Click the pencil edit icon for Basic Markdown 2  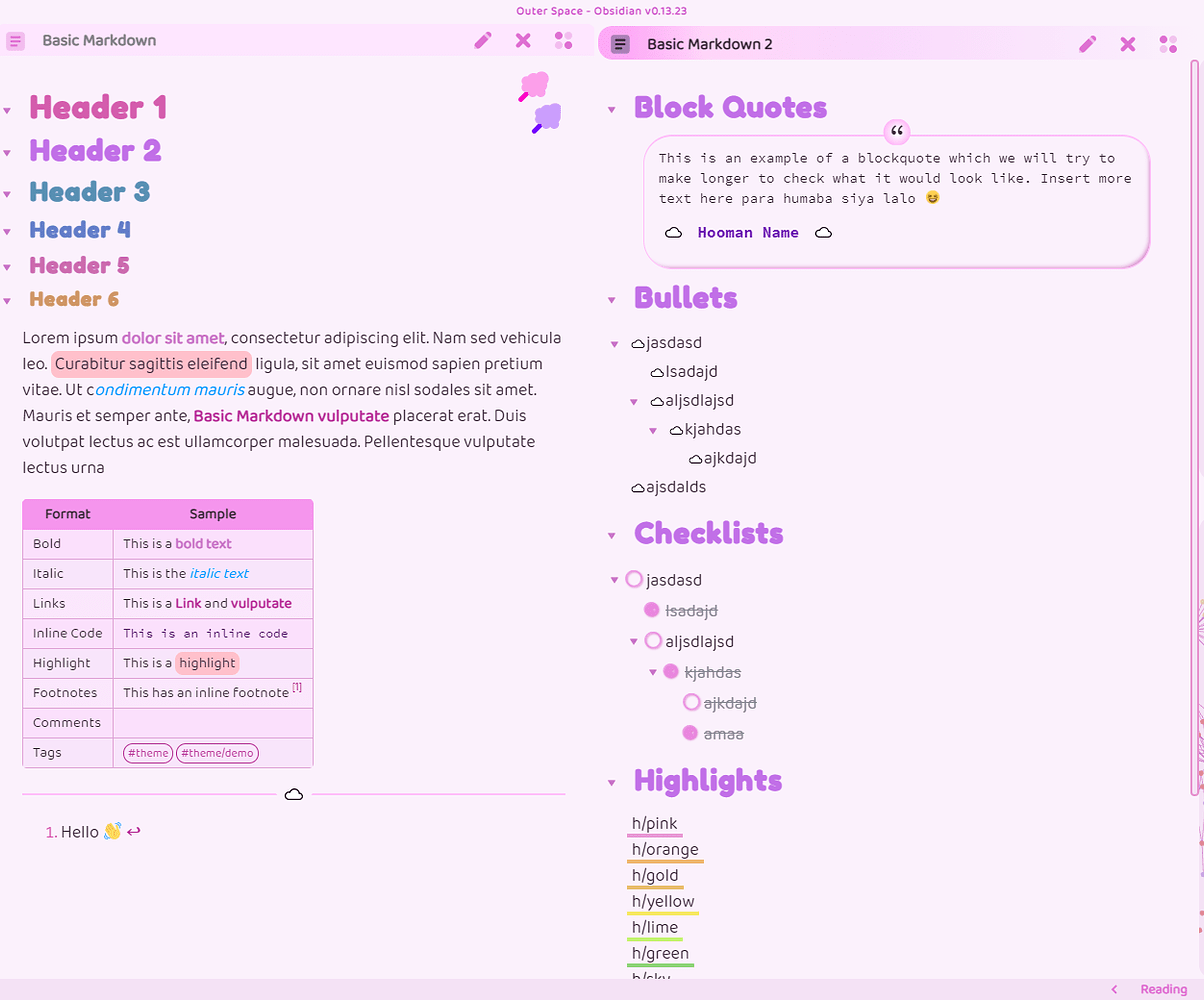[1088, 44]
